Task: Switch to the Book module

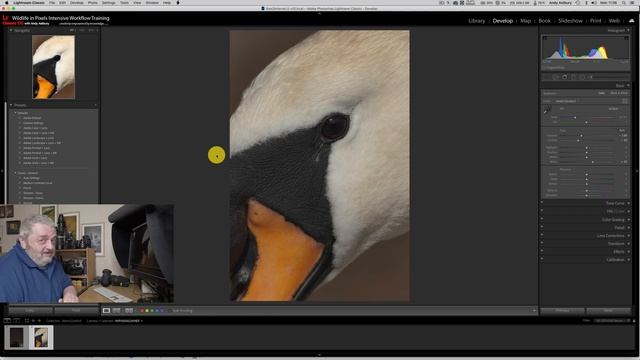Action: click(544, 21)
